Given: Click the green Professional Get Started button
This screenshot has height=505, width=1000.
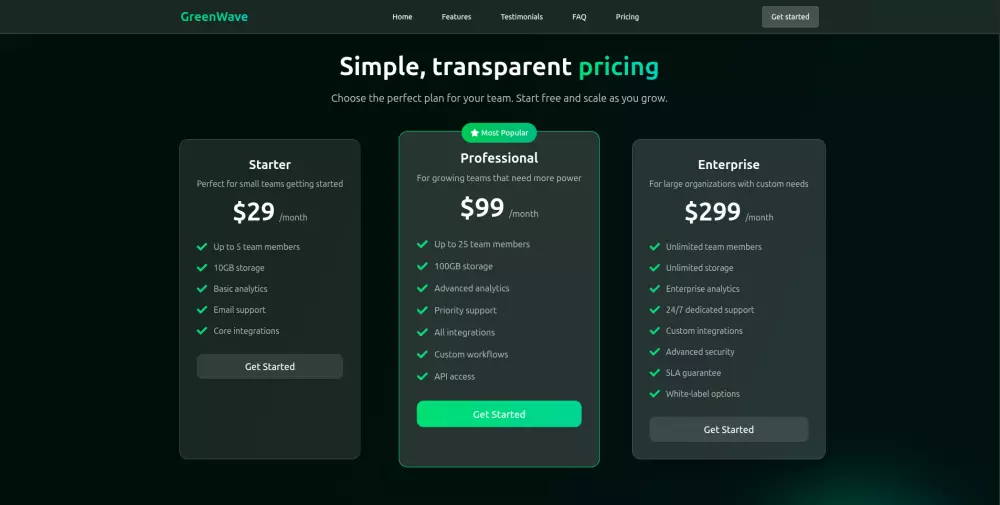Looking at the screenshot, I should [x=499, y=414].
